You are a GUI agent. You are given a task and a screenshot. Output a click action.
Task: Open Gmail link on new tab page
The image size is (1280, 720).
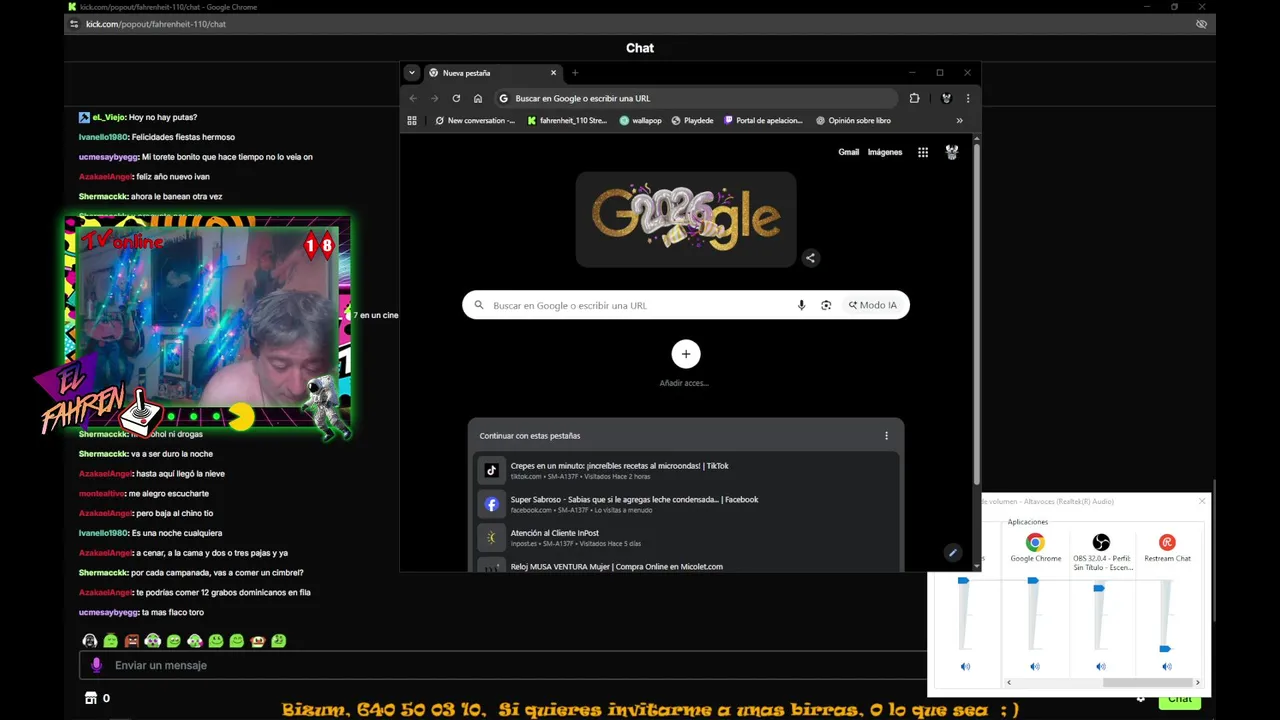(x=848, y=152)
